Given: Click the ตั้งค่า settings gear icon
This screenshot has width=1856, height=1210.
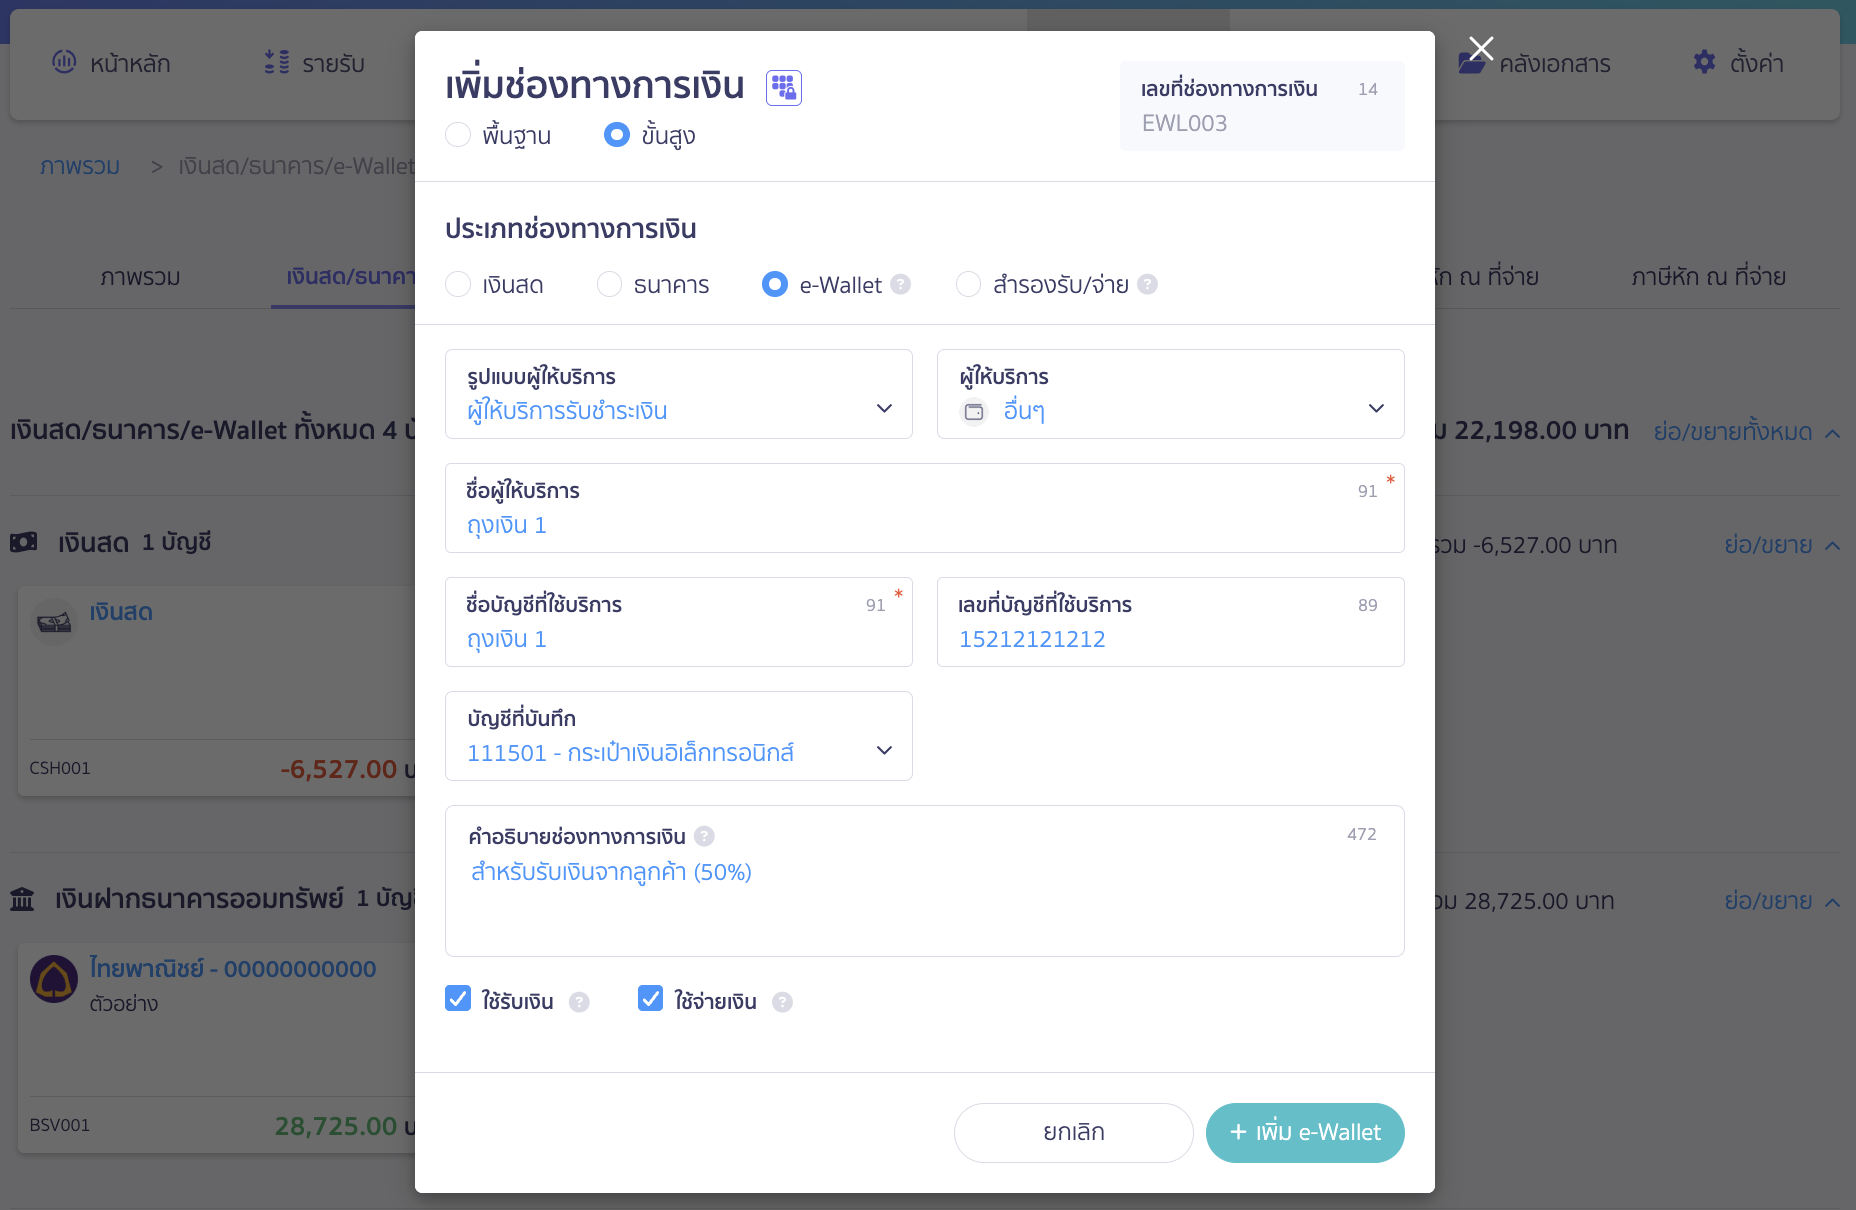Looking at the screenshot, I should [1703, 62].
